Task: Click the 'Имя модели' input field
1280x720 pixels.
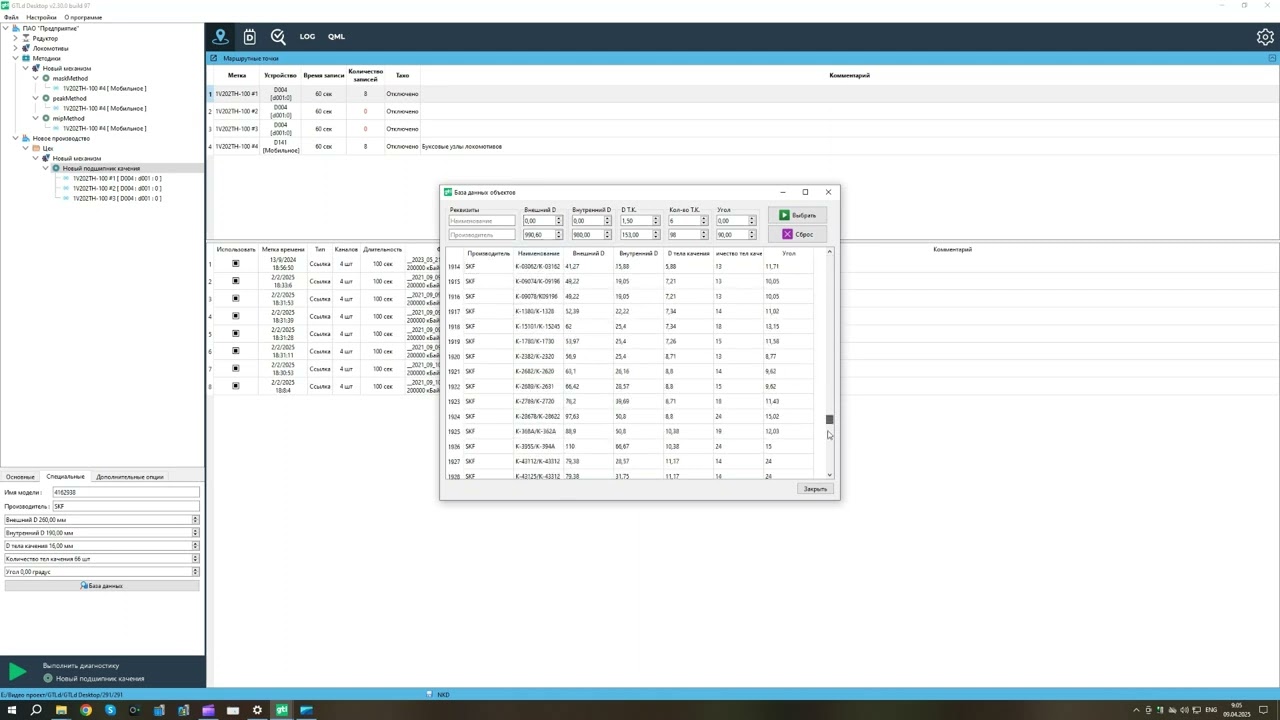Action: coord(124,492)
